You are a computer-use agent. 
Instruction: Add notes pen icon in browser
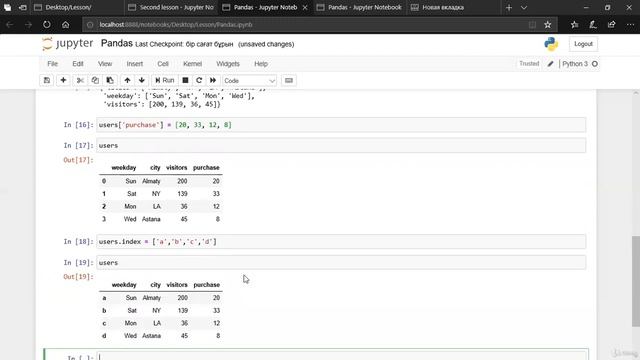593,25
